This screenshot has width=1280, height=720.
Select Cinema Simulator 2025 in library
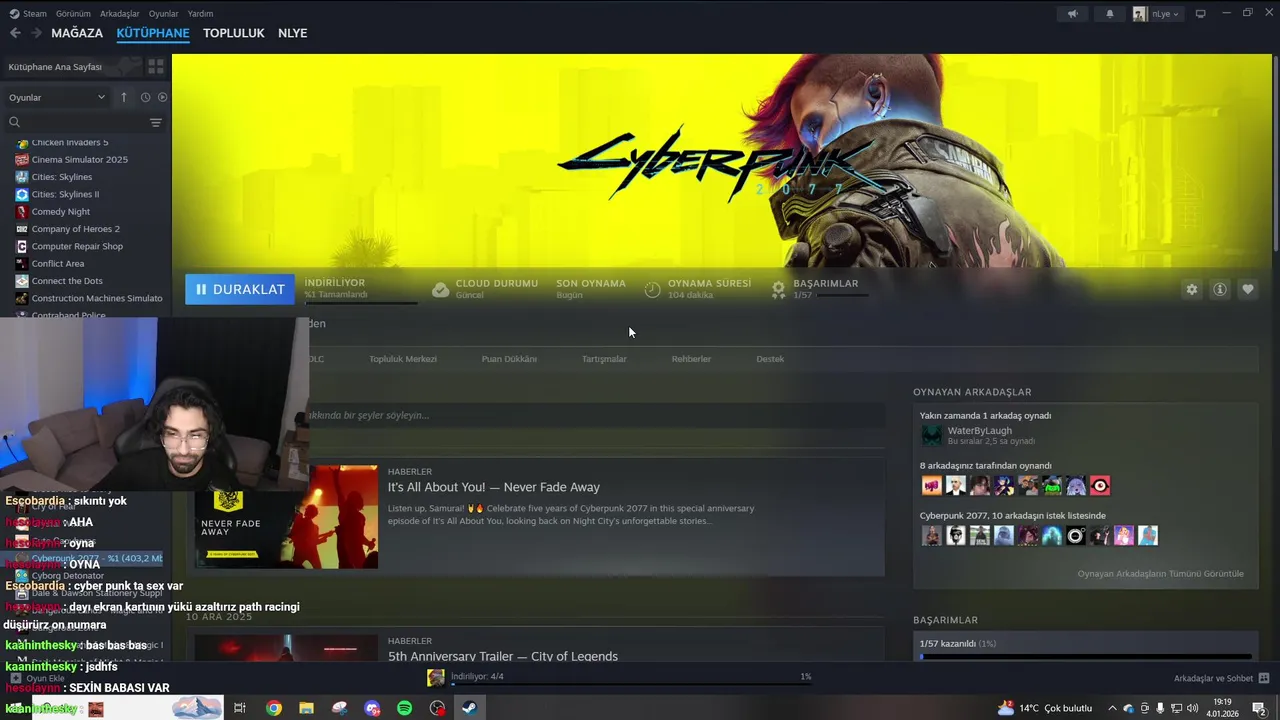point(79,160)
